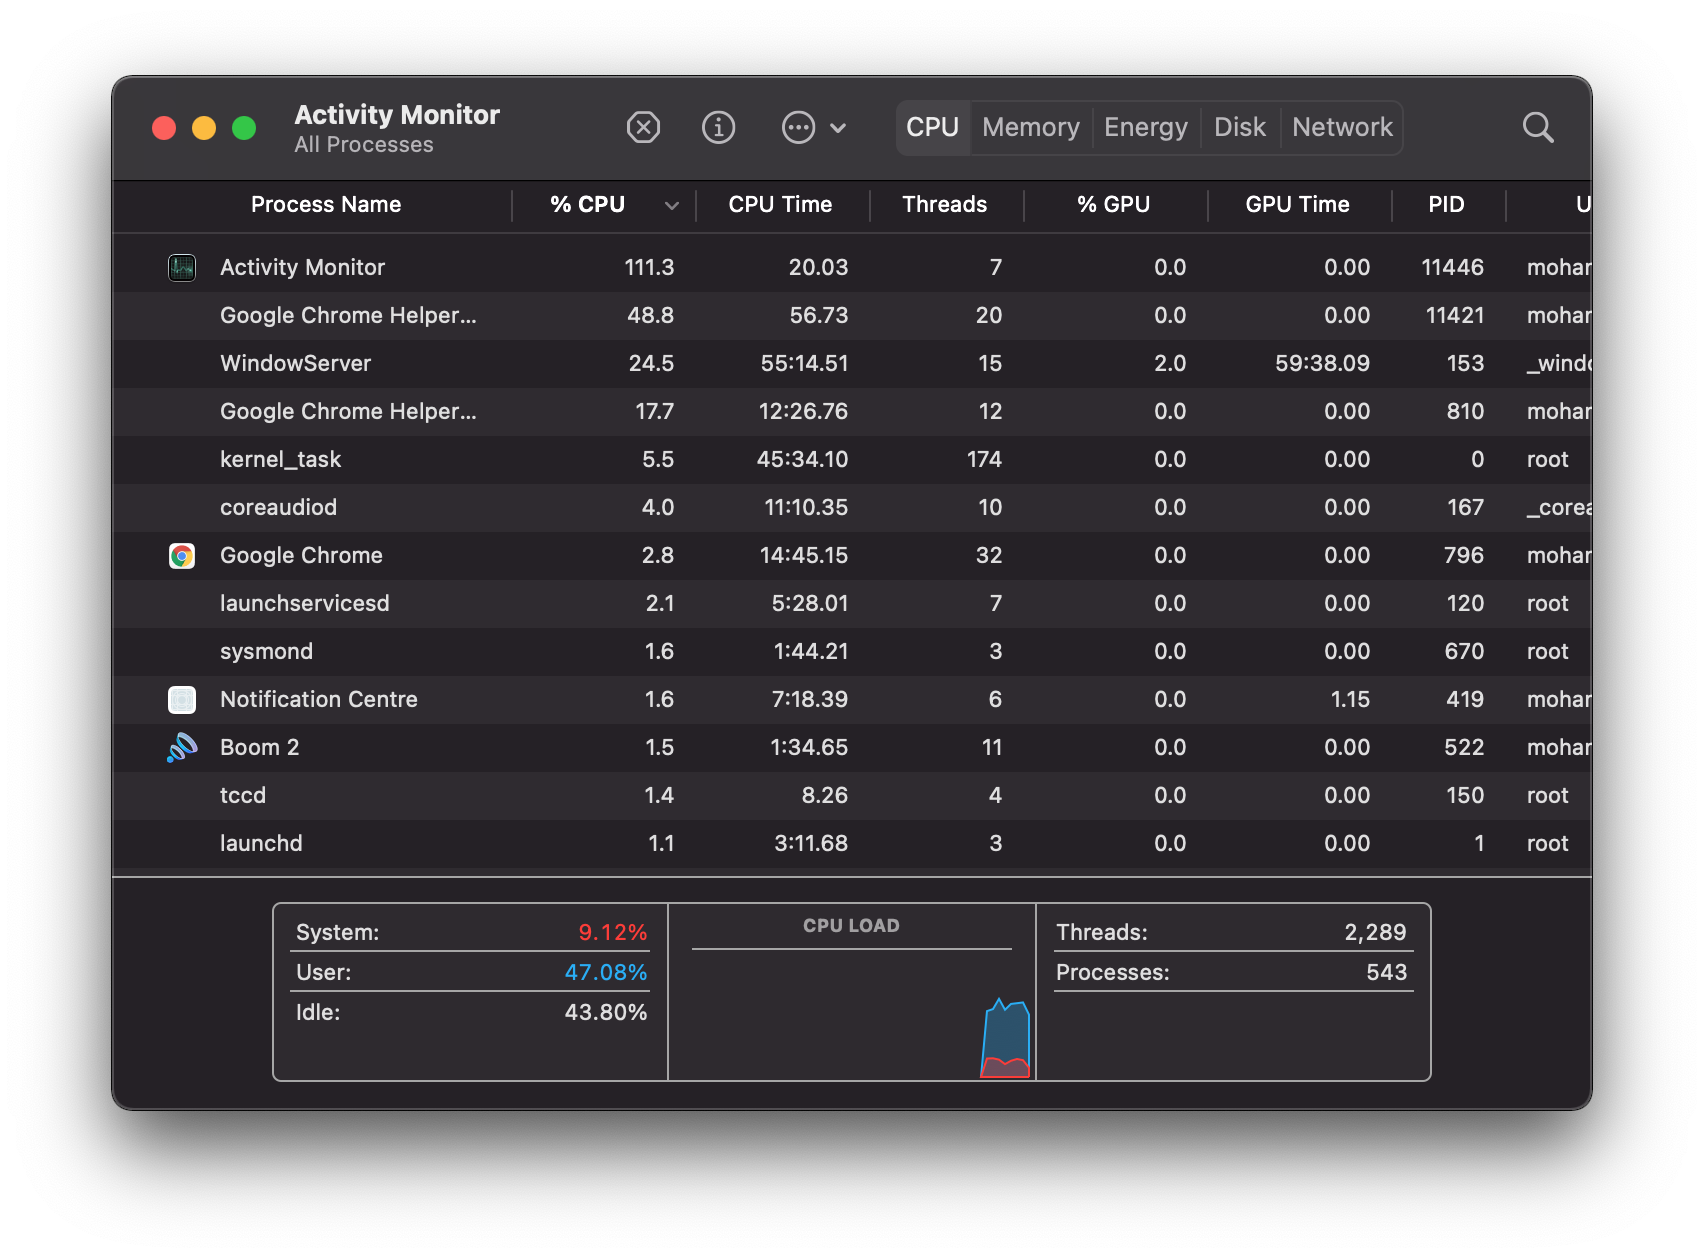Click the User 47.08% value
The height and width of the screenshot is (1258, 1704).
point(606,973)
